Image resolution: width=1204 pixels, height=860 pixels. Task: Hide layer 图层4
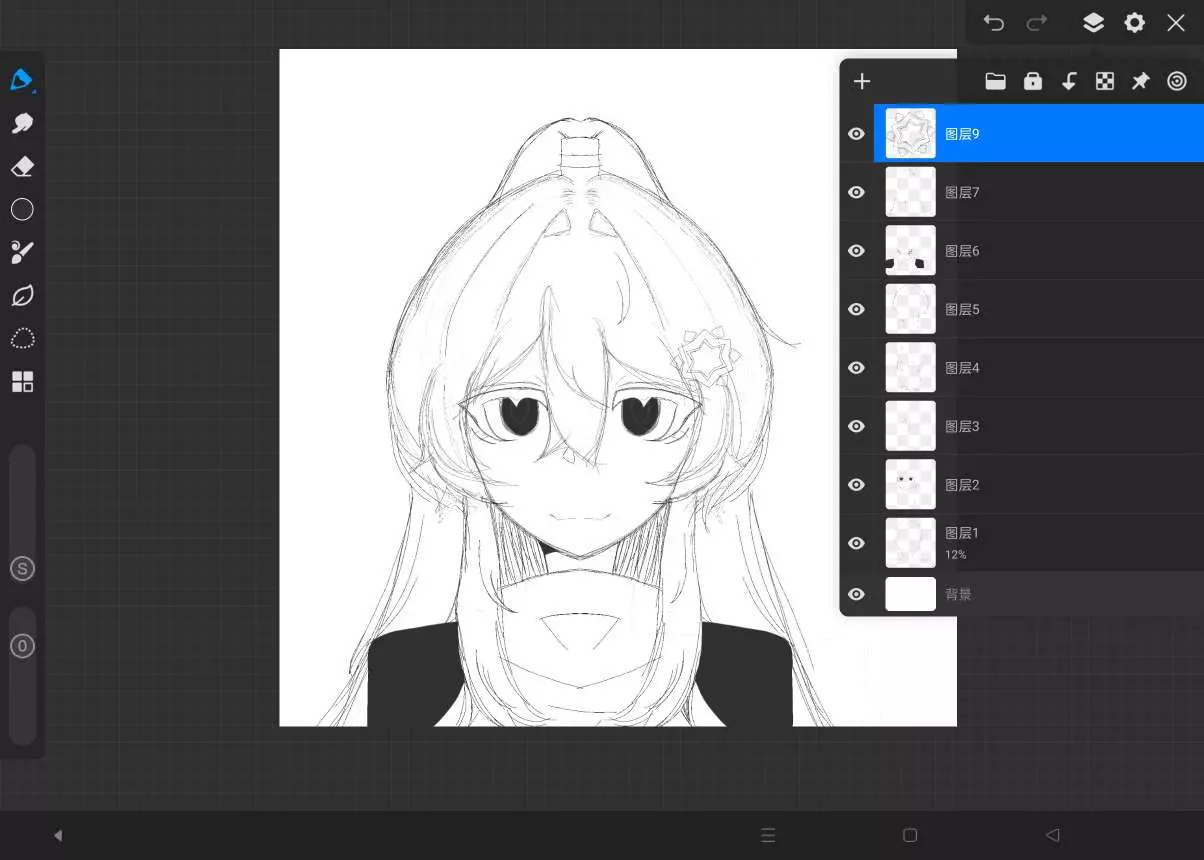(x=856, y=367)
